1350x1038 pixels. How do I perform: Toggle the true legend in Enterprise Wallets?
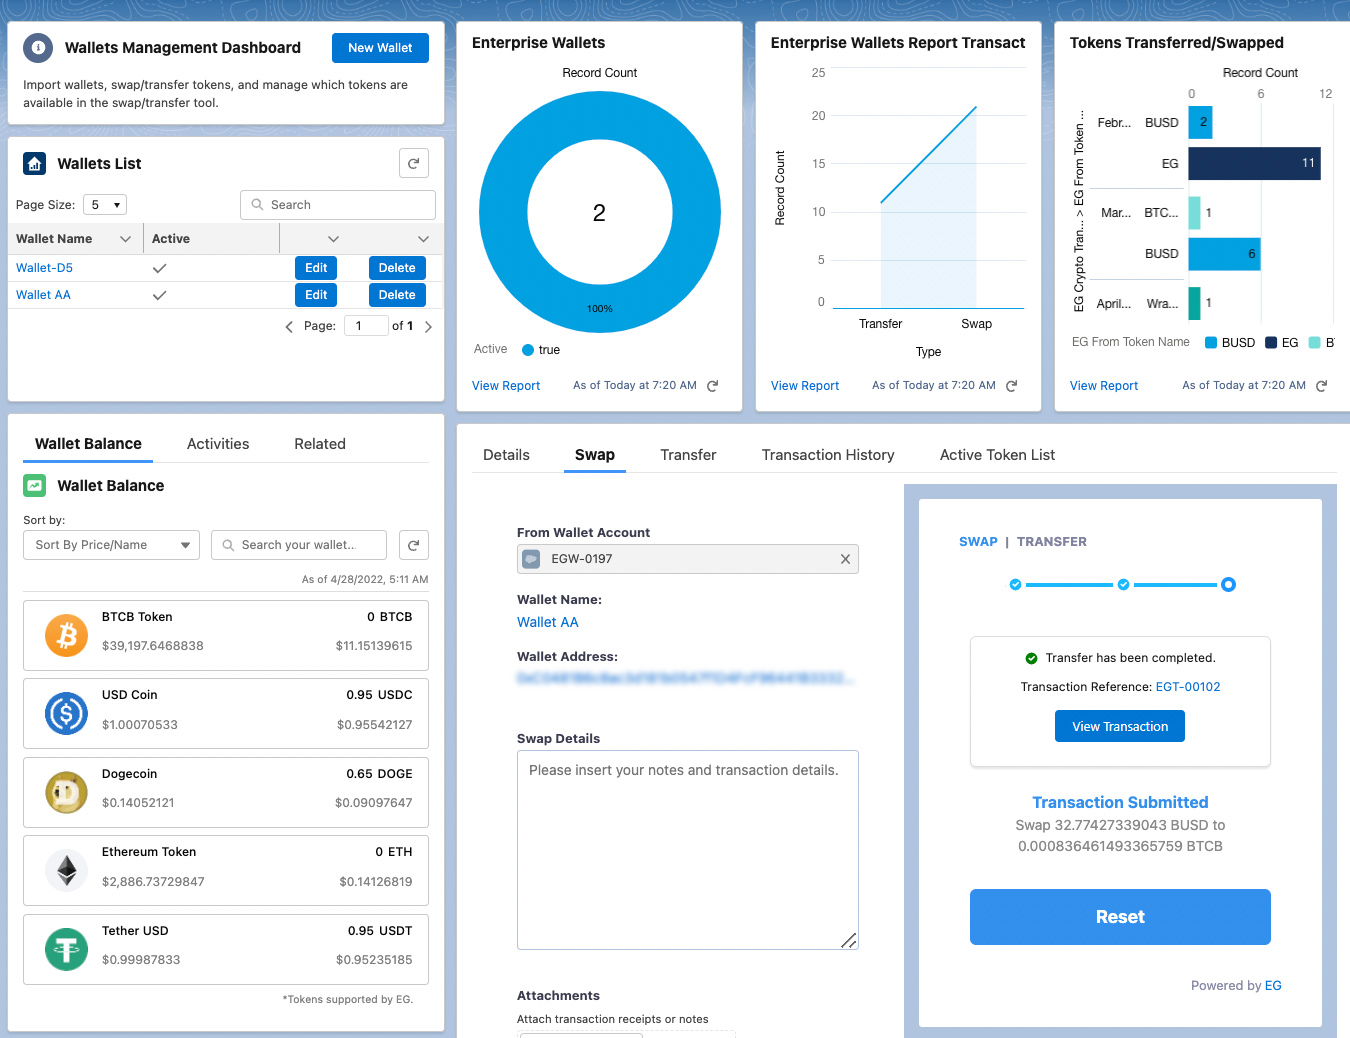point(540,349)
